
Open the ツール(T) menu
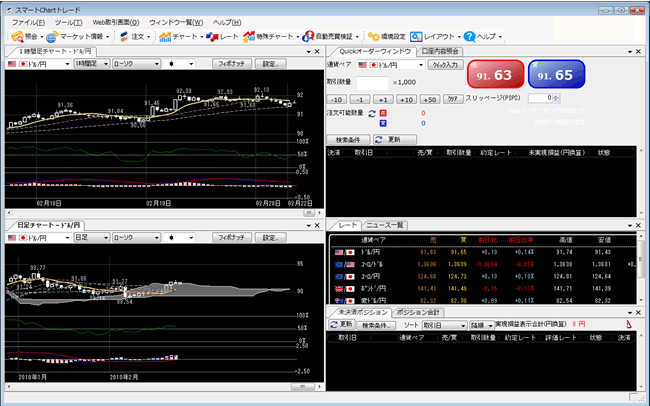tap(68, 22)
